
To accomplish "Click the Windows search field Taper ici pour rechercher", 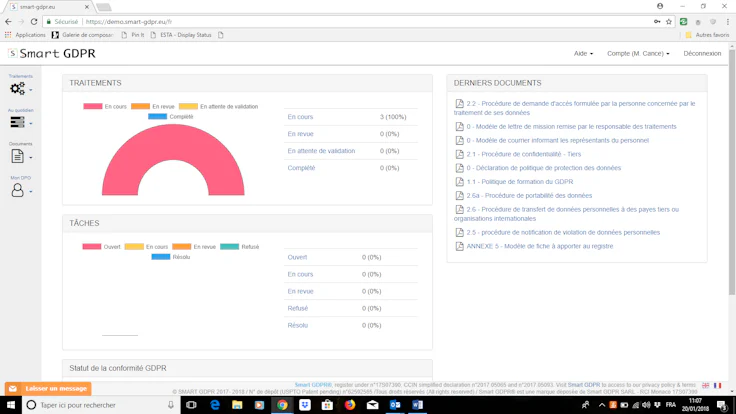I will coord(101,405).
